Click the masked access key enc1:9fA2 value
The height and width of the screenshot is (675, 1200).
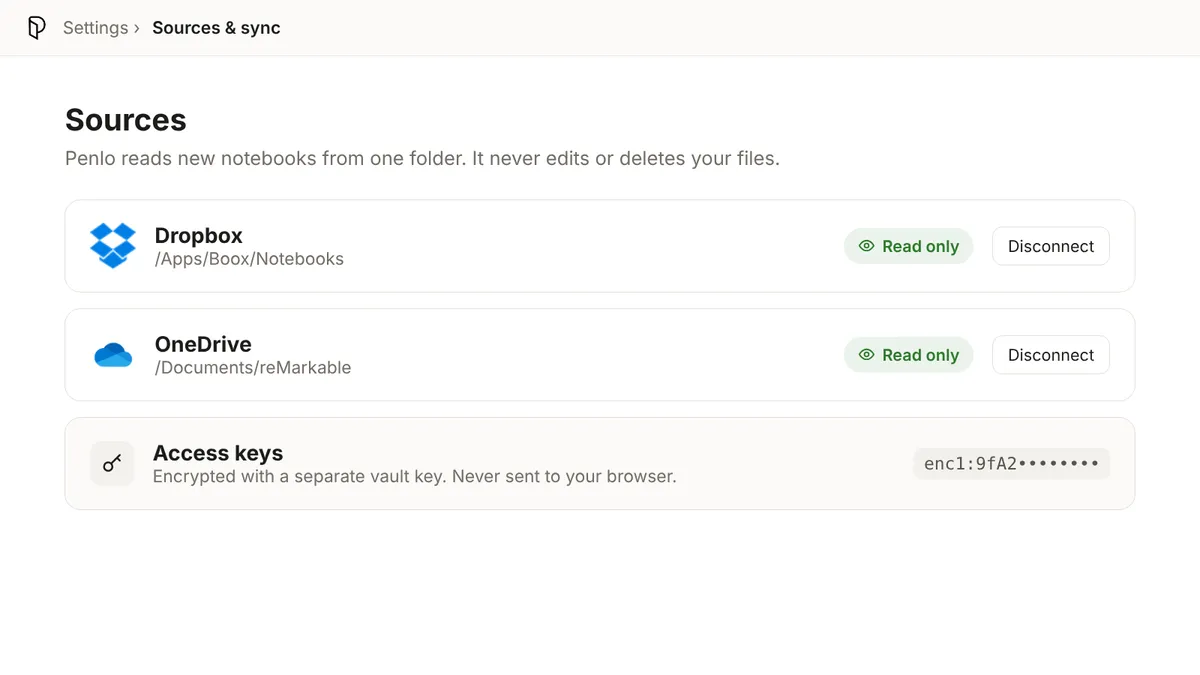click(1011, 463)
